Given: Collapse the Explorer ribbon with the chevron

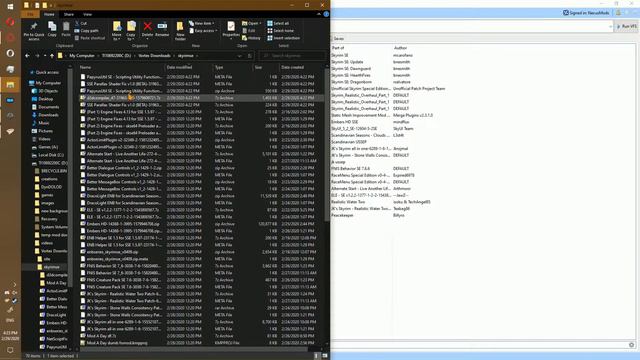Looking at the screenshot, I should click(319, 14).
